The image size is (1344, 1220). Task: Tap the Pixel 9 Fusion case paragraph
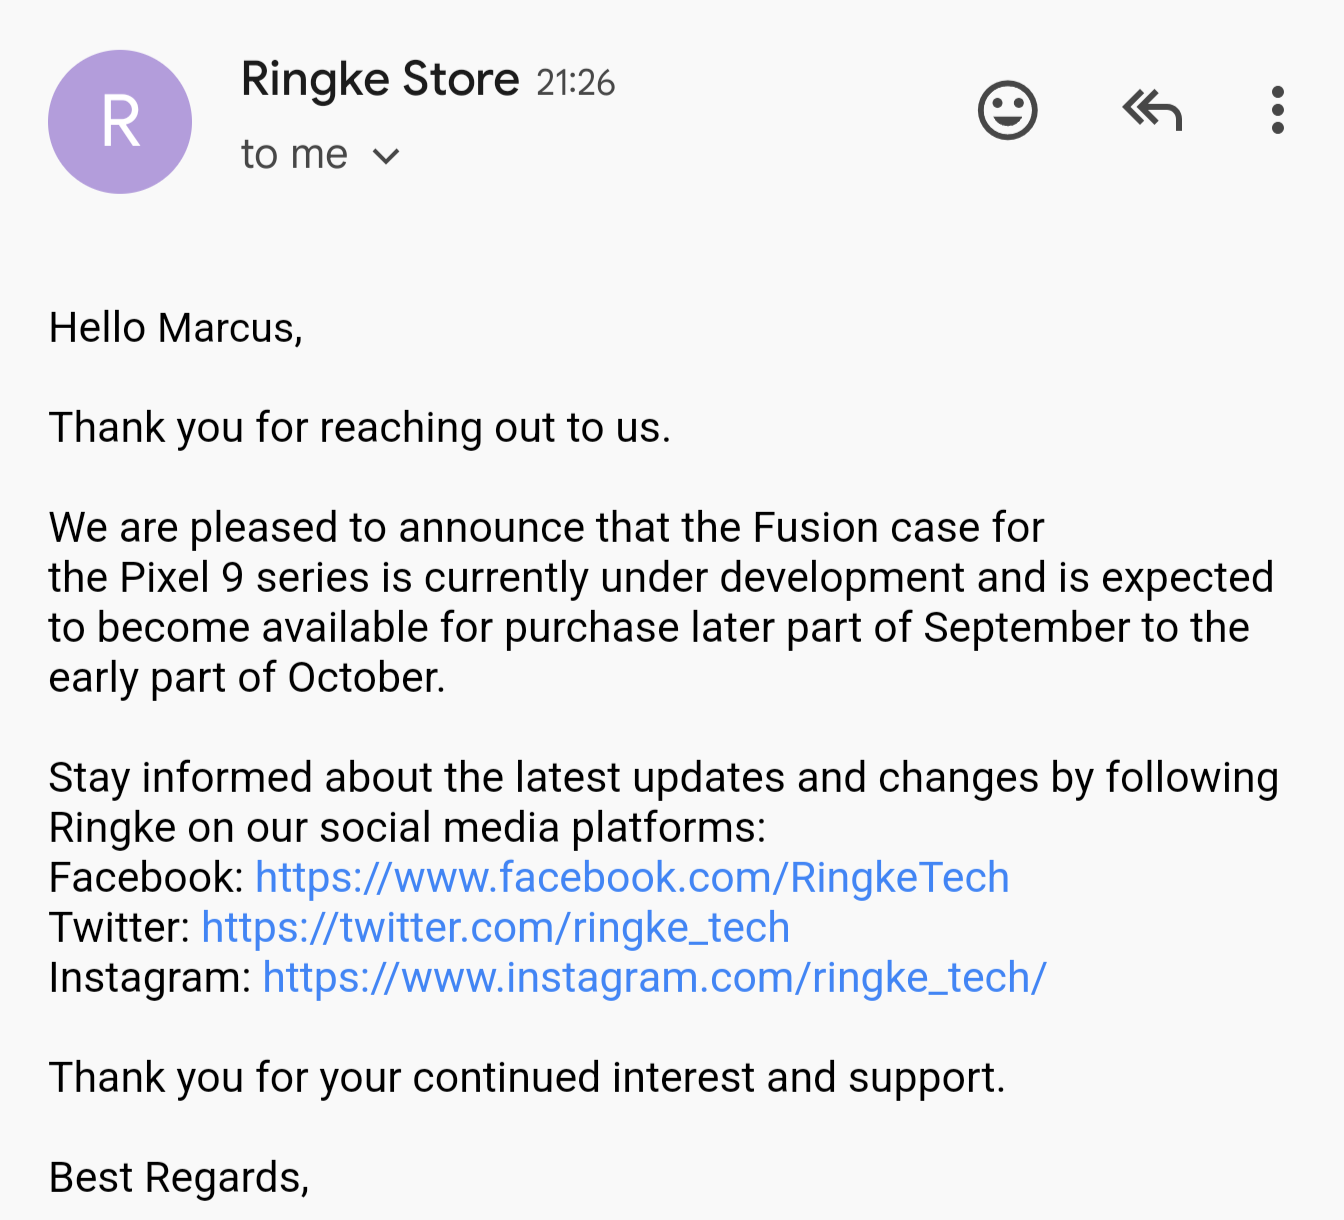click(x=660, y=603)
